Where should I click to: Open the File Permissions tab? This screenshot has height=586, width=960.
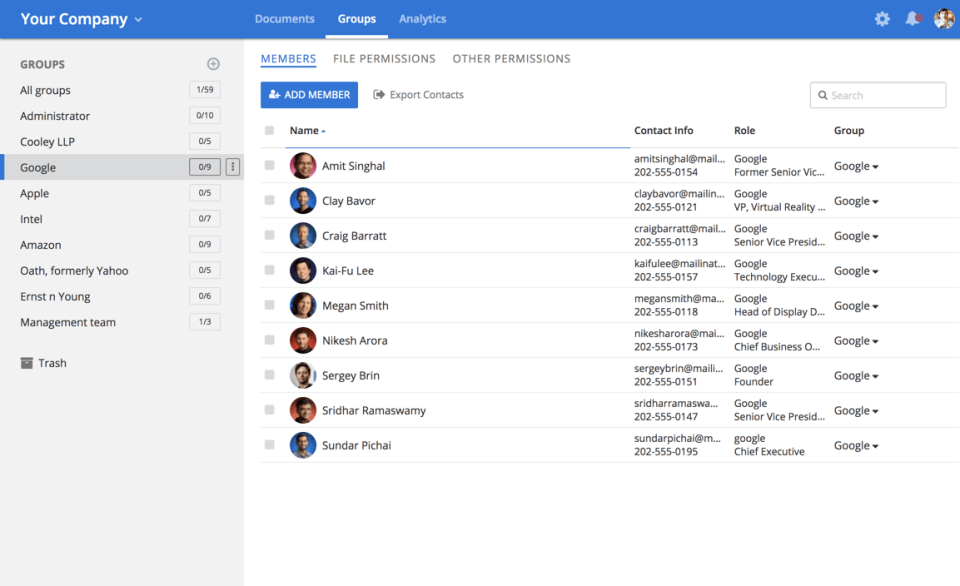(x=384, y=59)
